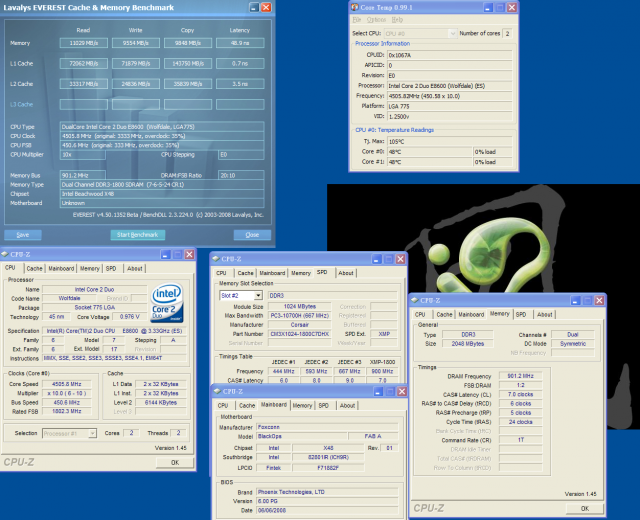Select CPU tab in CPU-Z Memory window
Viewport: 640px width, 520px height.
(420, 314)
